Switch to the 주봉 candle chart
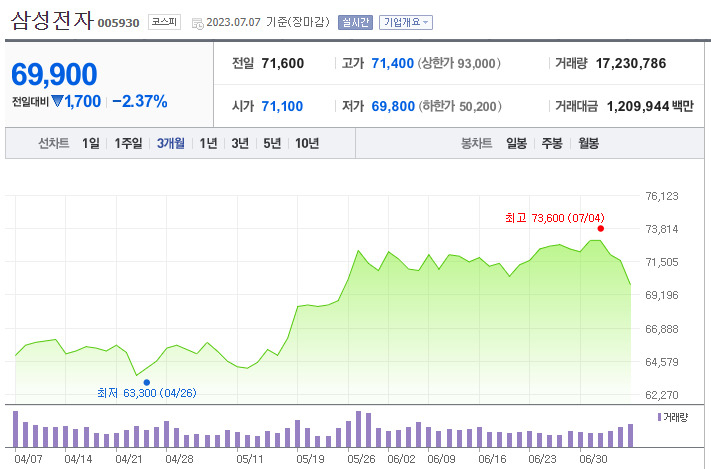This screenshot has height=469, width=711. [x=552, y=143]
